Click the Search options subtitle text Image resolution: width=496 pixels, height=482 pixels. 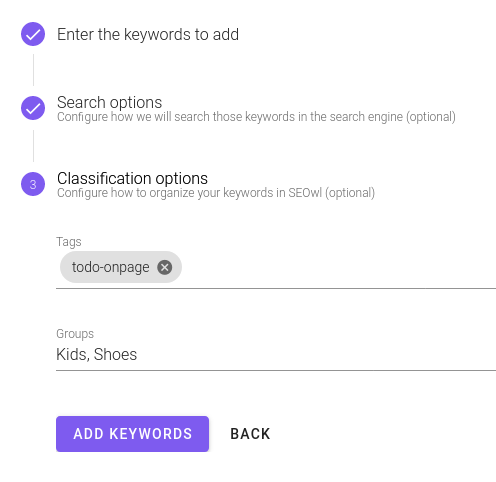pyautogui.click(x=256, y=117)
